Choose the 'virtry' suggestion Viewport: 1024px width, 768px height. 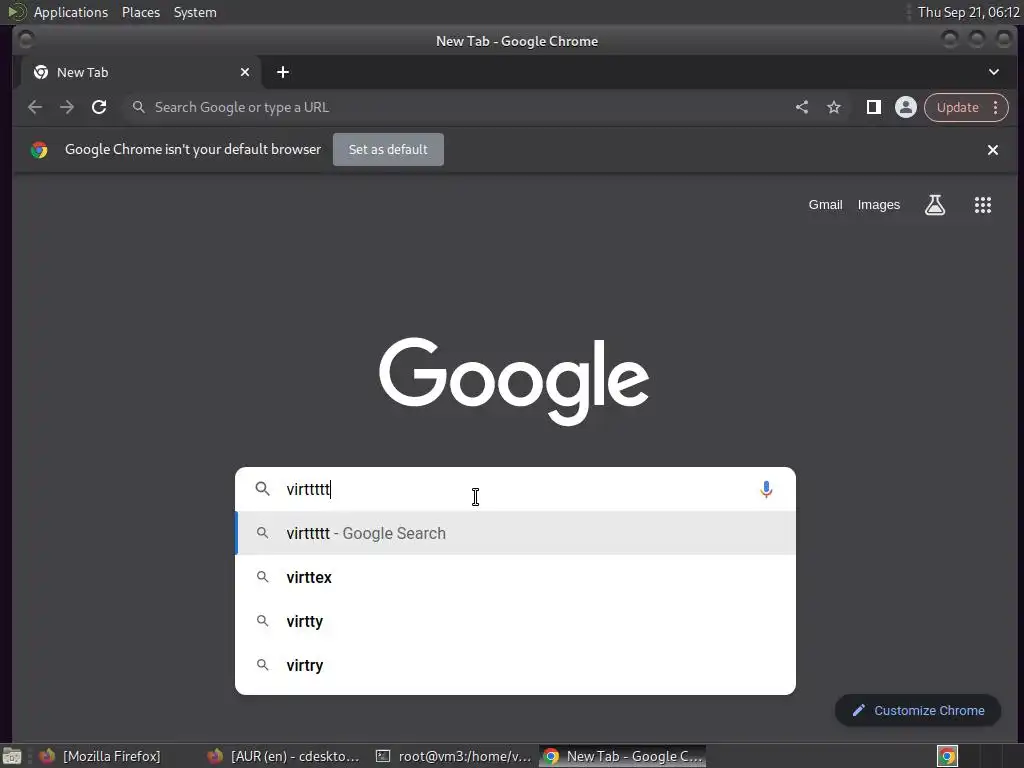(x=515, y=665)
